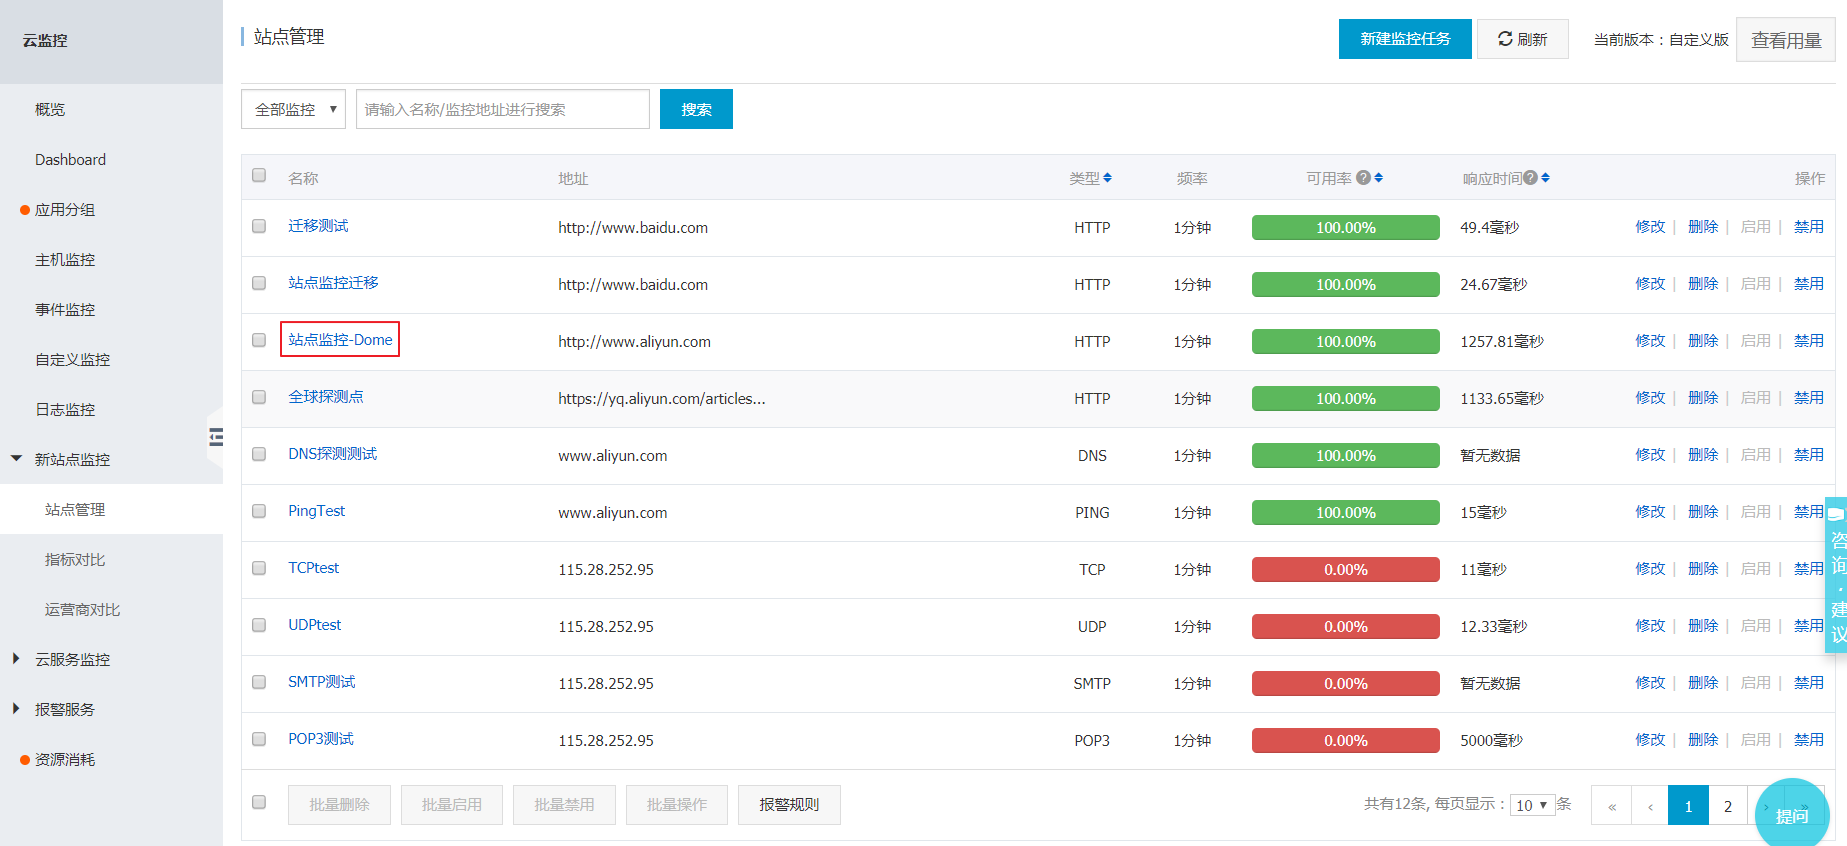Click the 查看用量 button
The image size is (1847, 846).
[x=1786, y=40]
